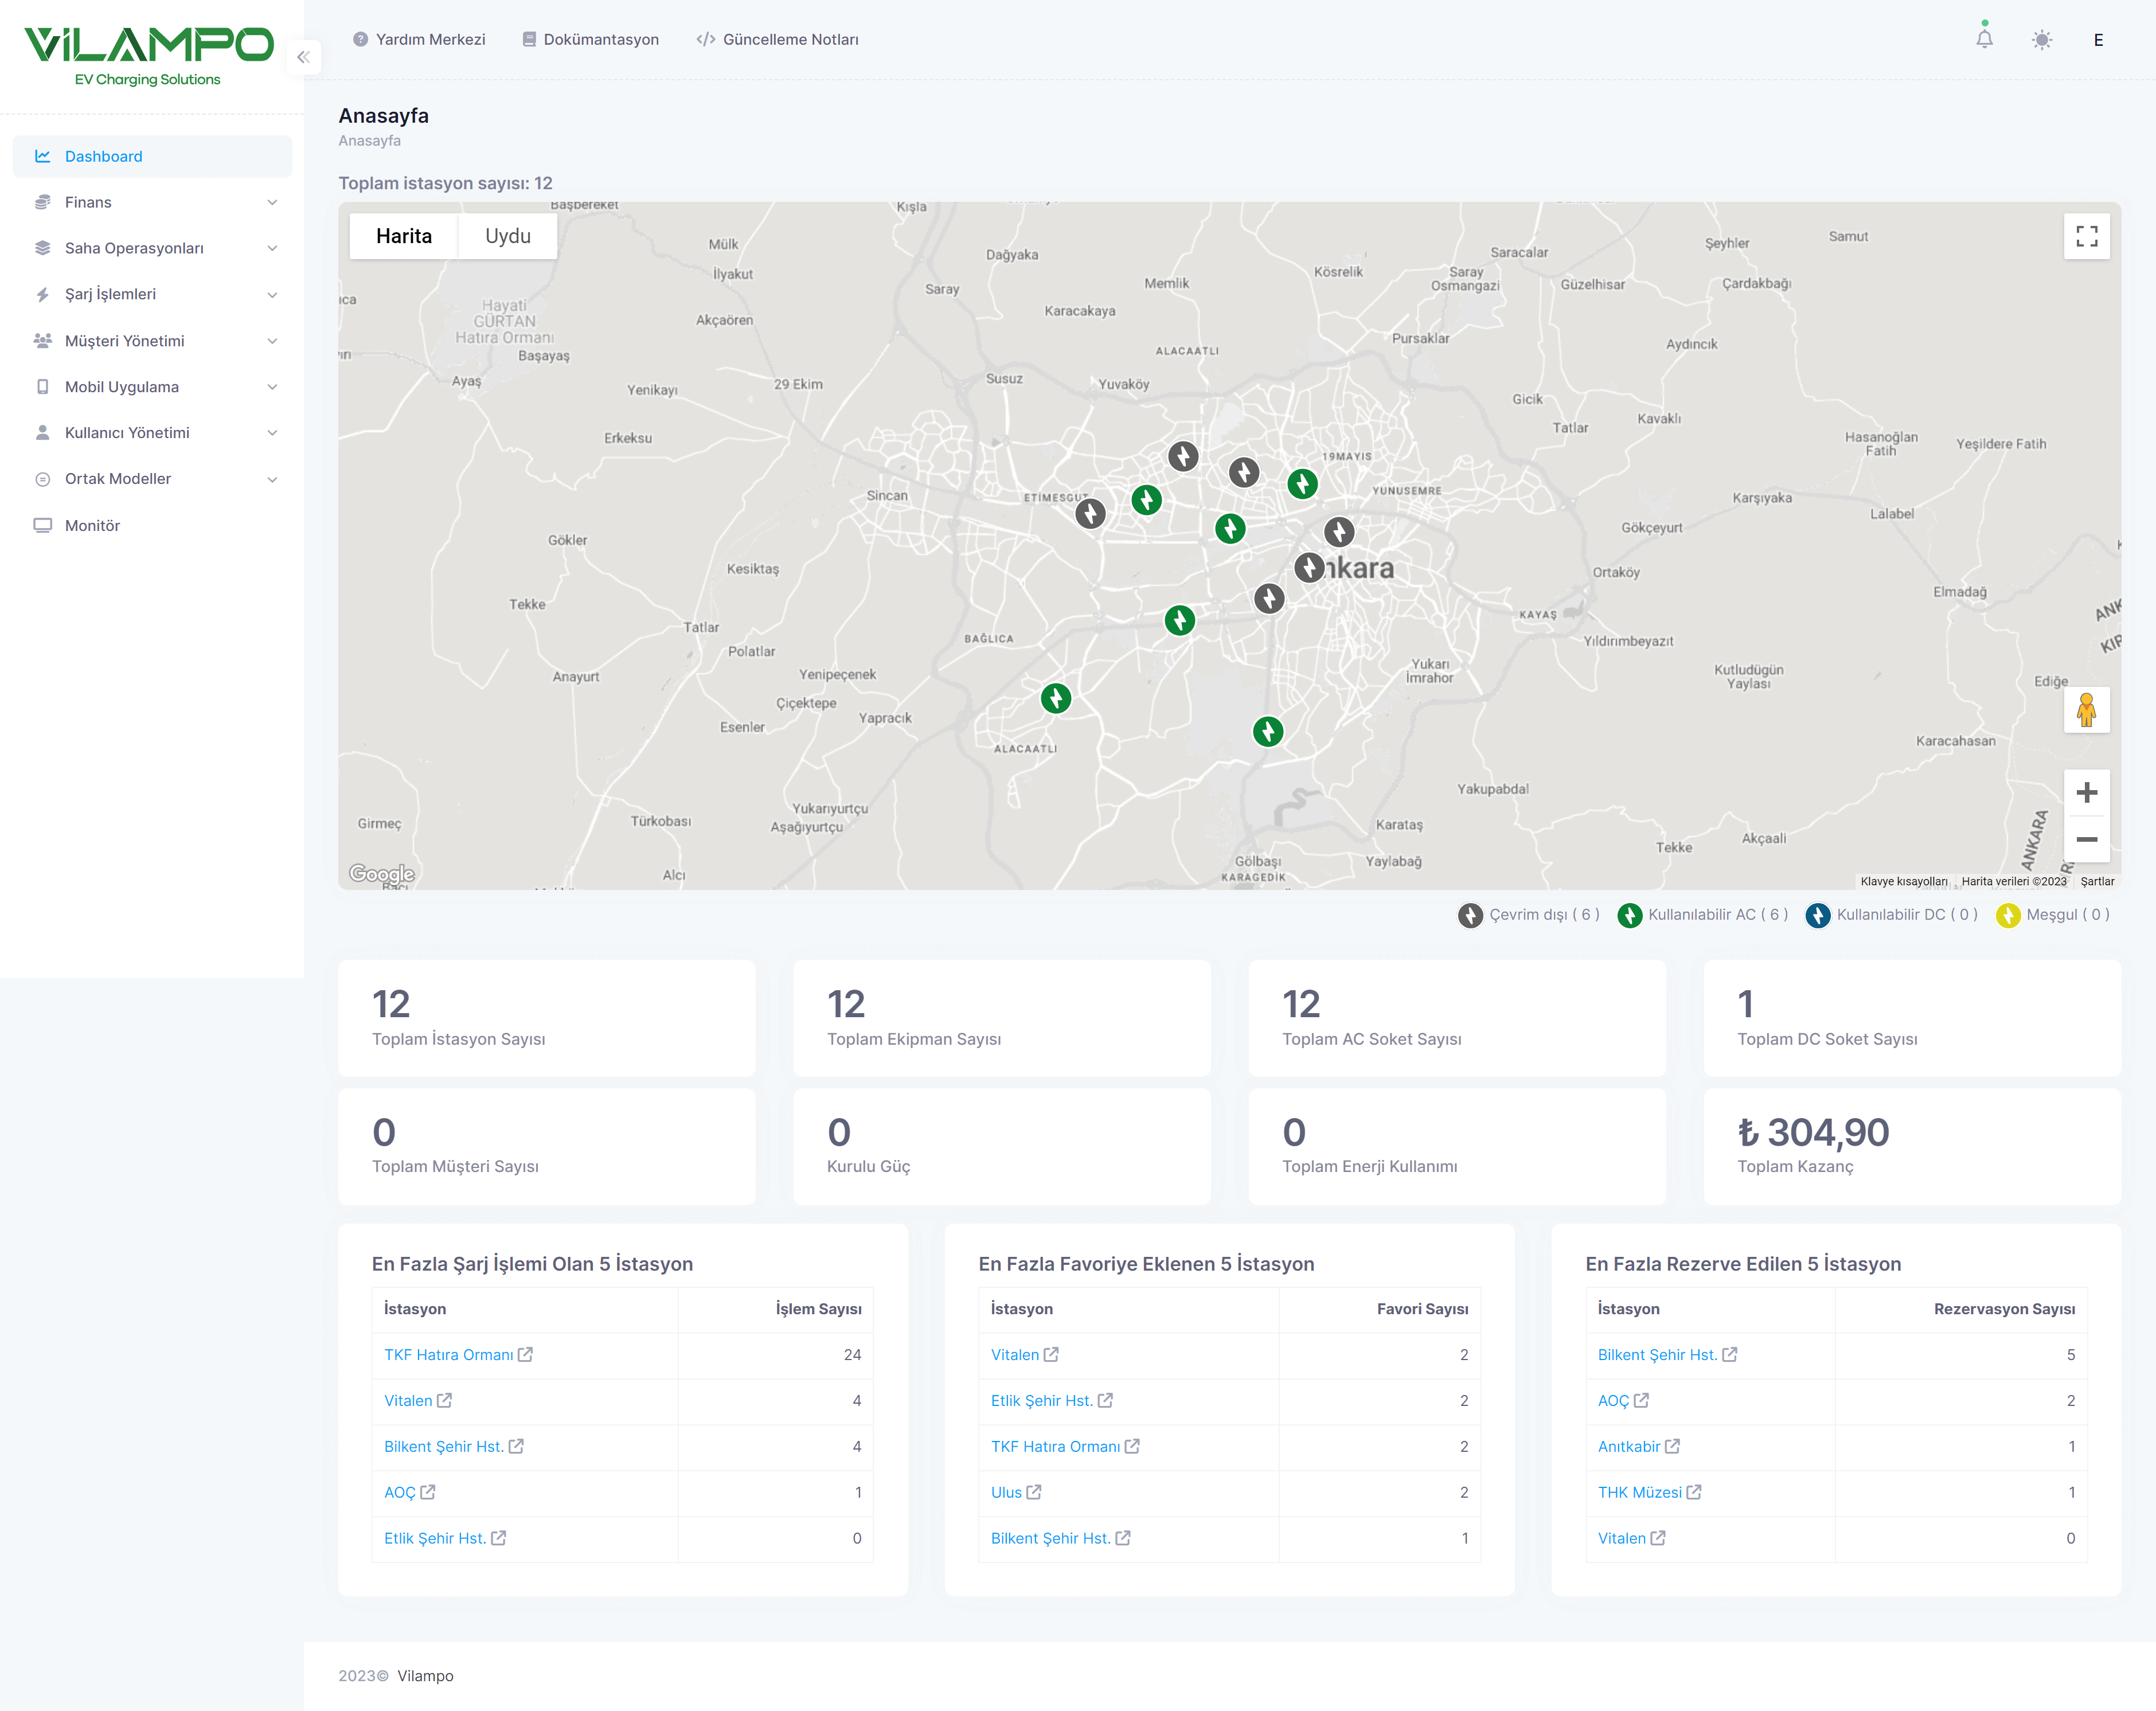Select green station marker near 19 Mayıs
This screenshot has height=1711, width=2156.
[x=1302, y=484]
